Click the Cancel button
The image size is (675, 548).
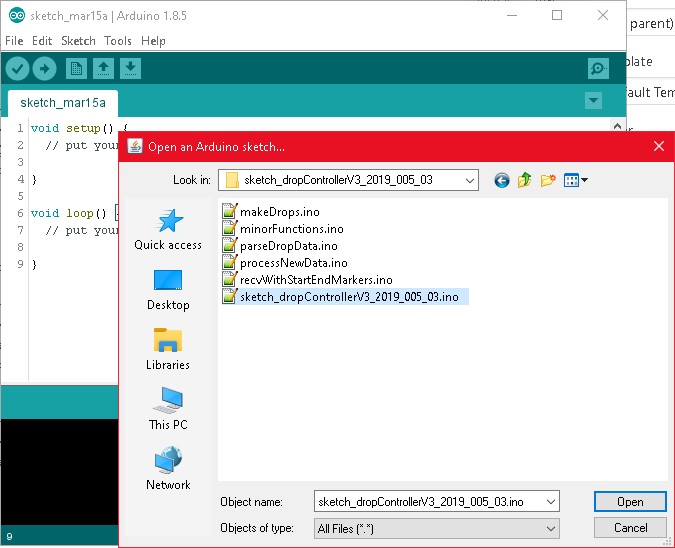pyautogui.click(x=630, y=528)
